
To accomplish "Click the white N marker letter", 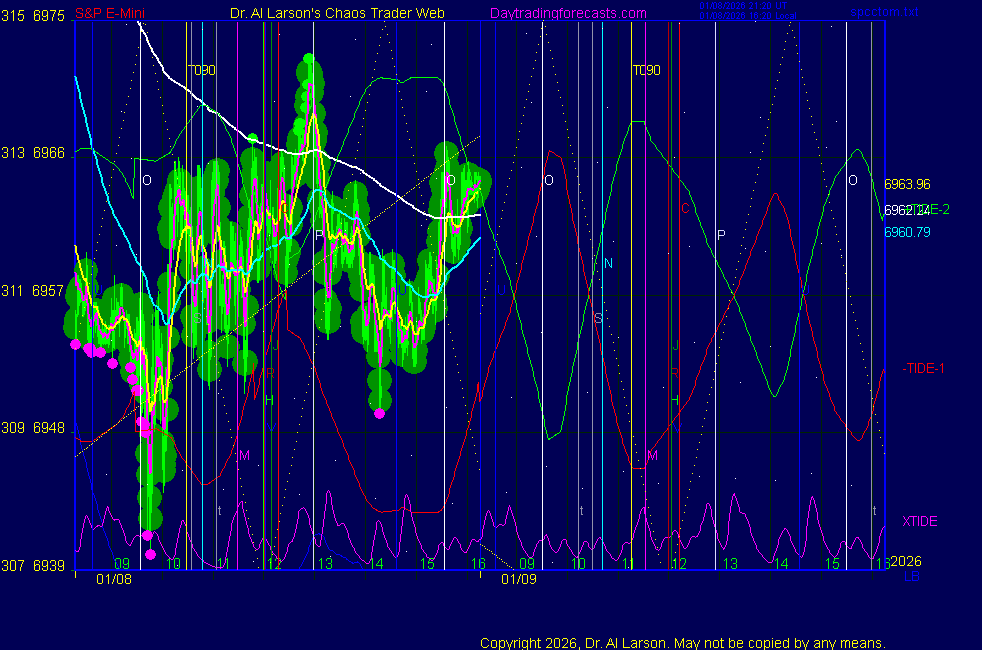I will (x=608, y=263).
